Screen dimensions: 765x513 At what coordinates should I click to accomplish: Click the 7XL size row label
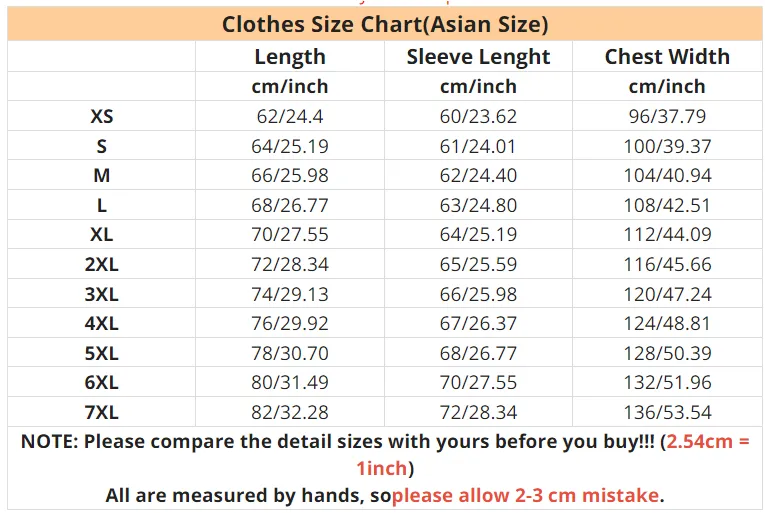point(101,412)
